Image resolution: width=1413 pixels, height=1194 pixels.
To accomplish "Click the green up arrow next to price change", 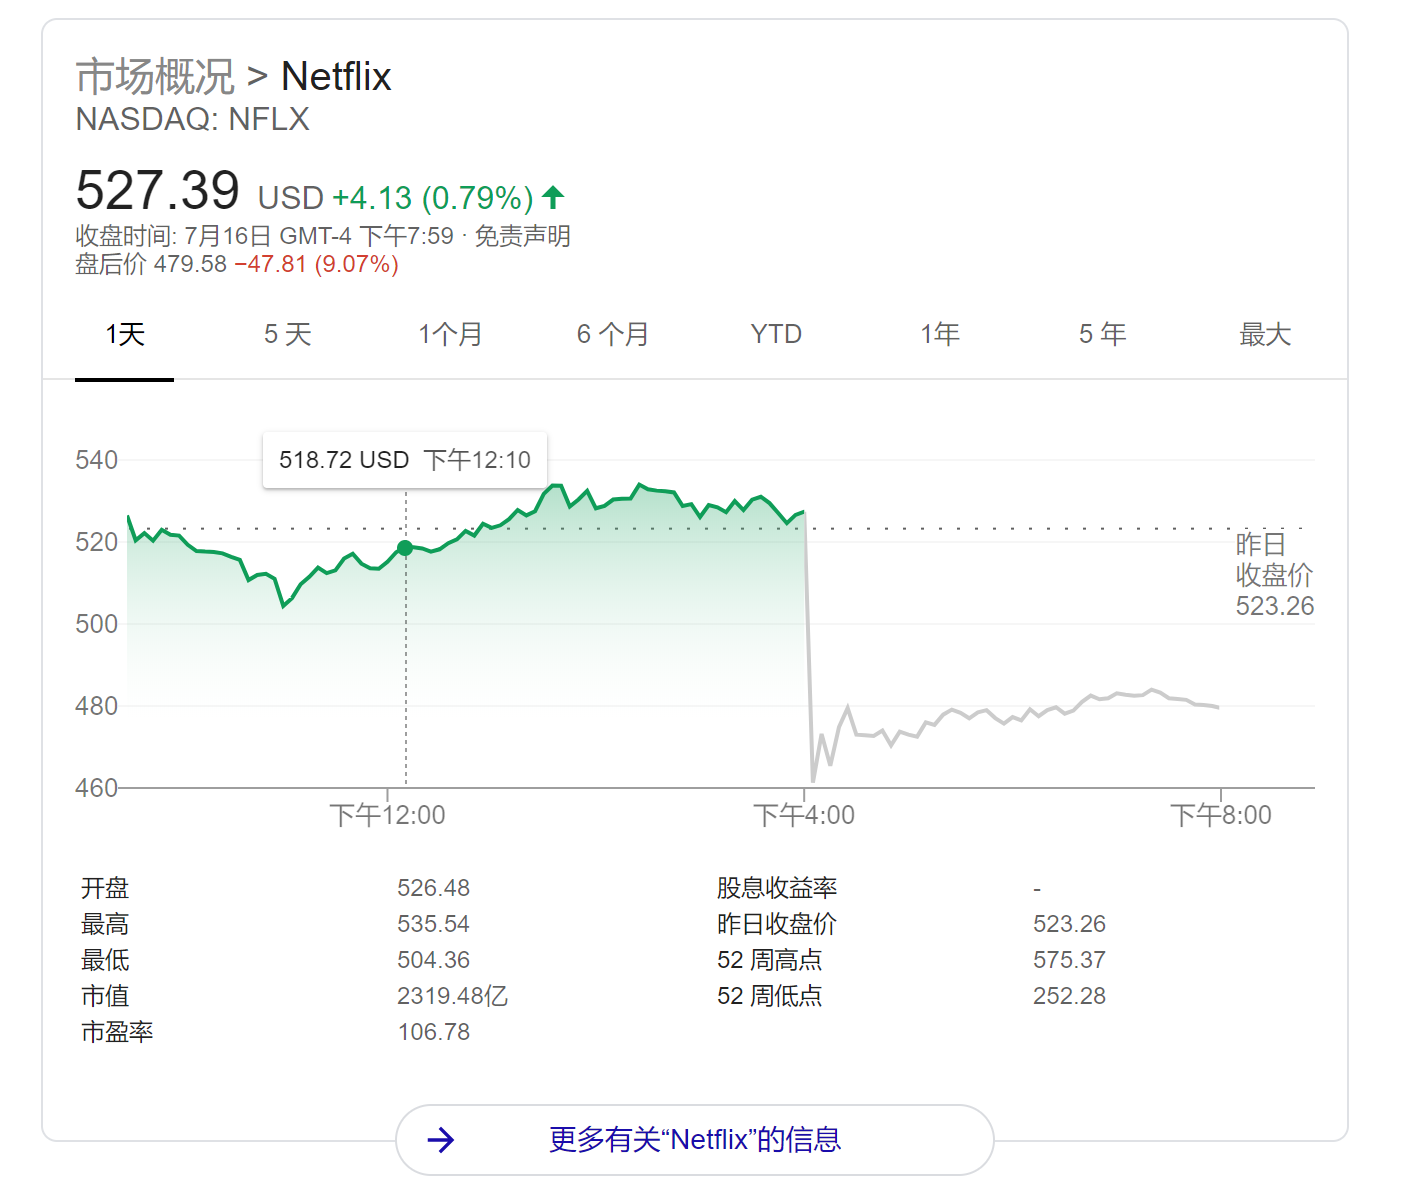I will (553, 197).
